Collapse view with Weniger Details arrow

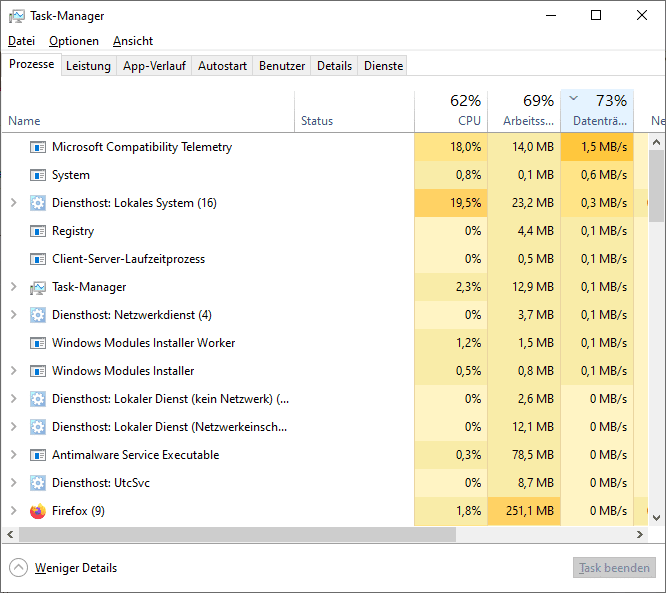(x=19, y=568)
